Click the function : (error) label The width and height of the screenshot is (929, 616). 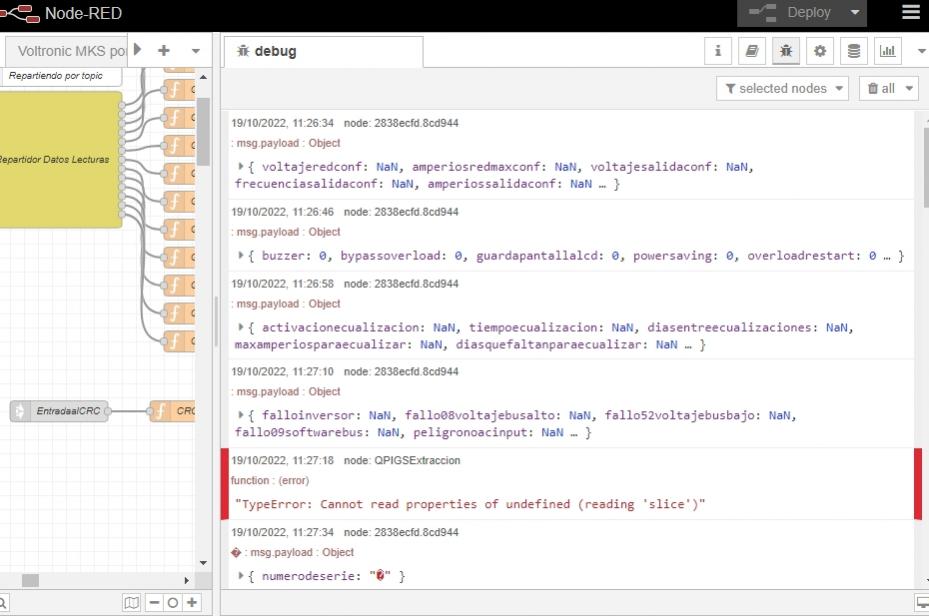[x=270, y=480]
